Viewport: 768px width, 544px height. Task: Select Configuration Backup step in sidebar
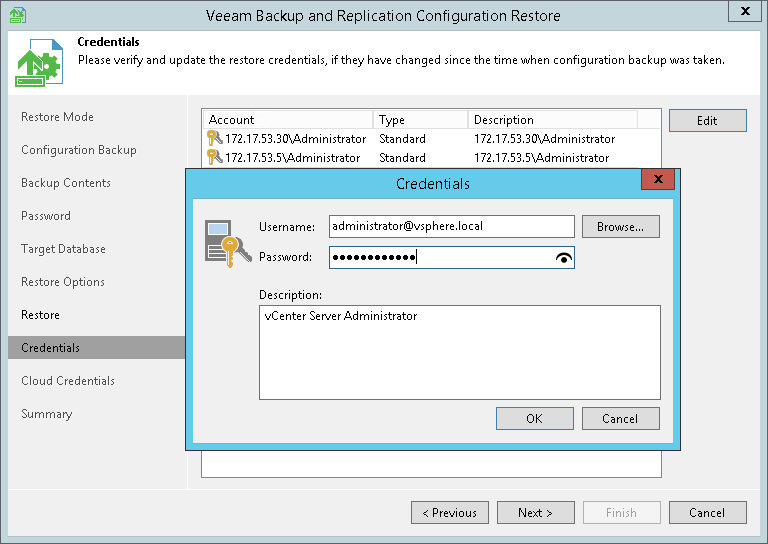79,150
